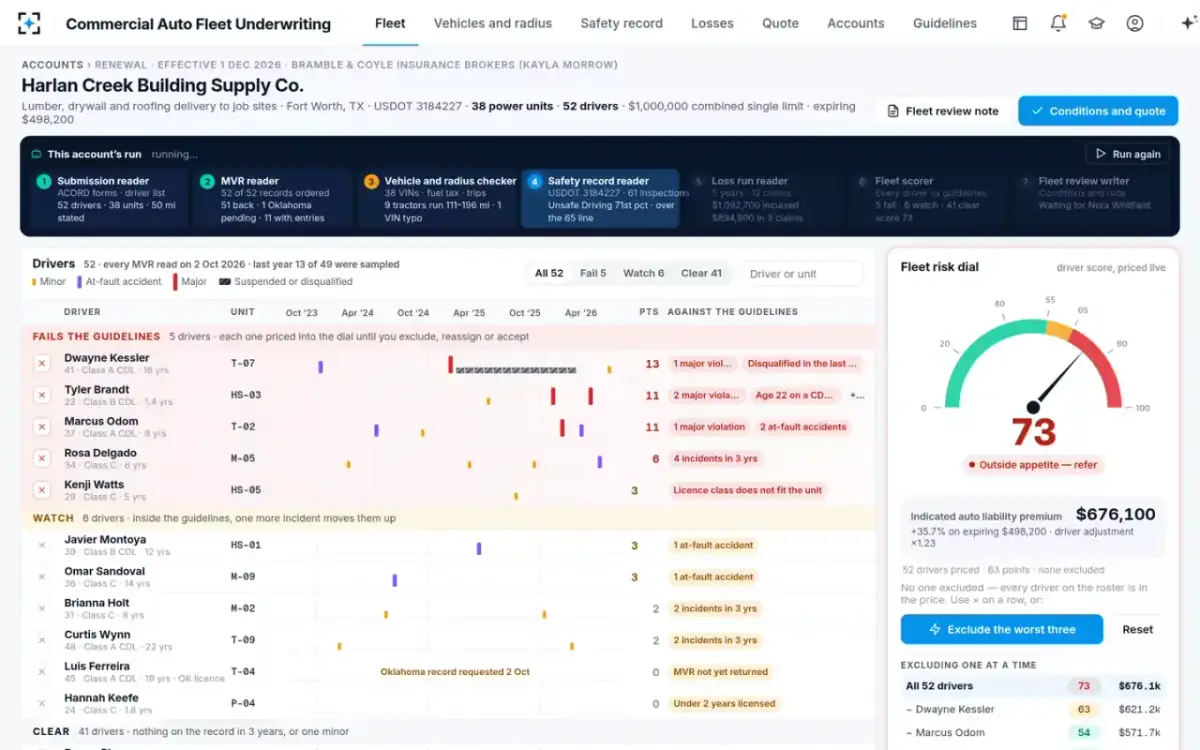This screenshot has height=750, width=1200.
Task: Click the ACCOUNTS breadcrumb link
Action: 52,65
